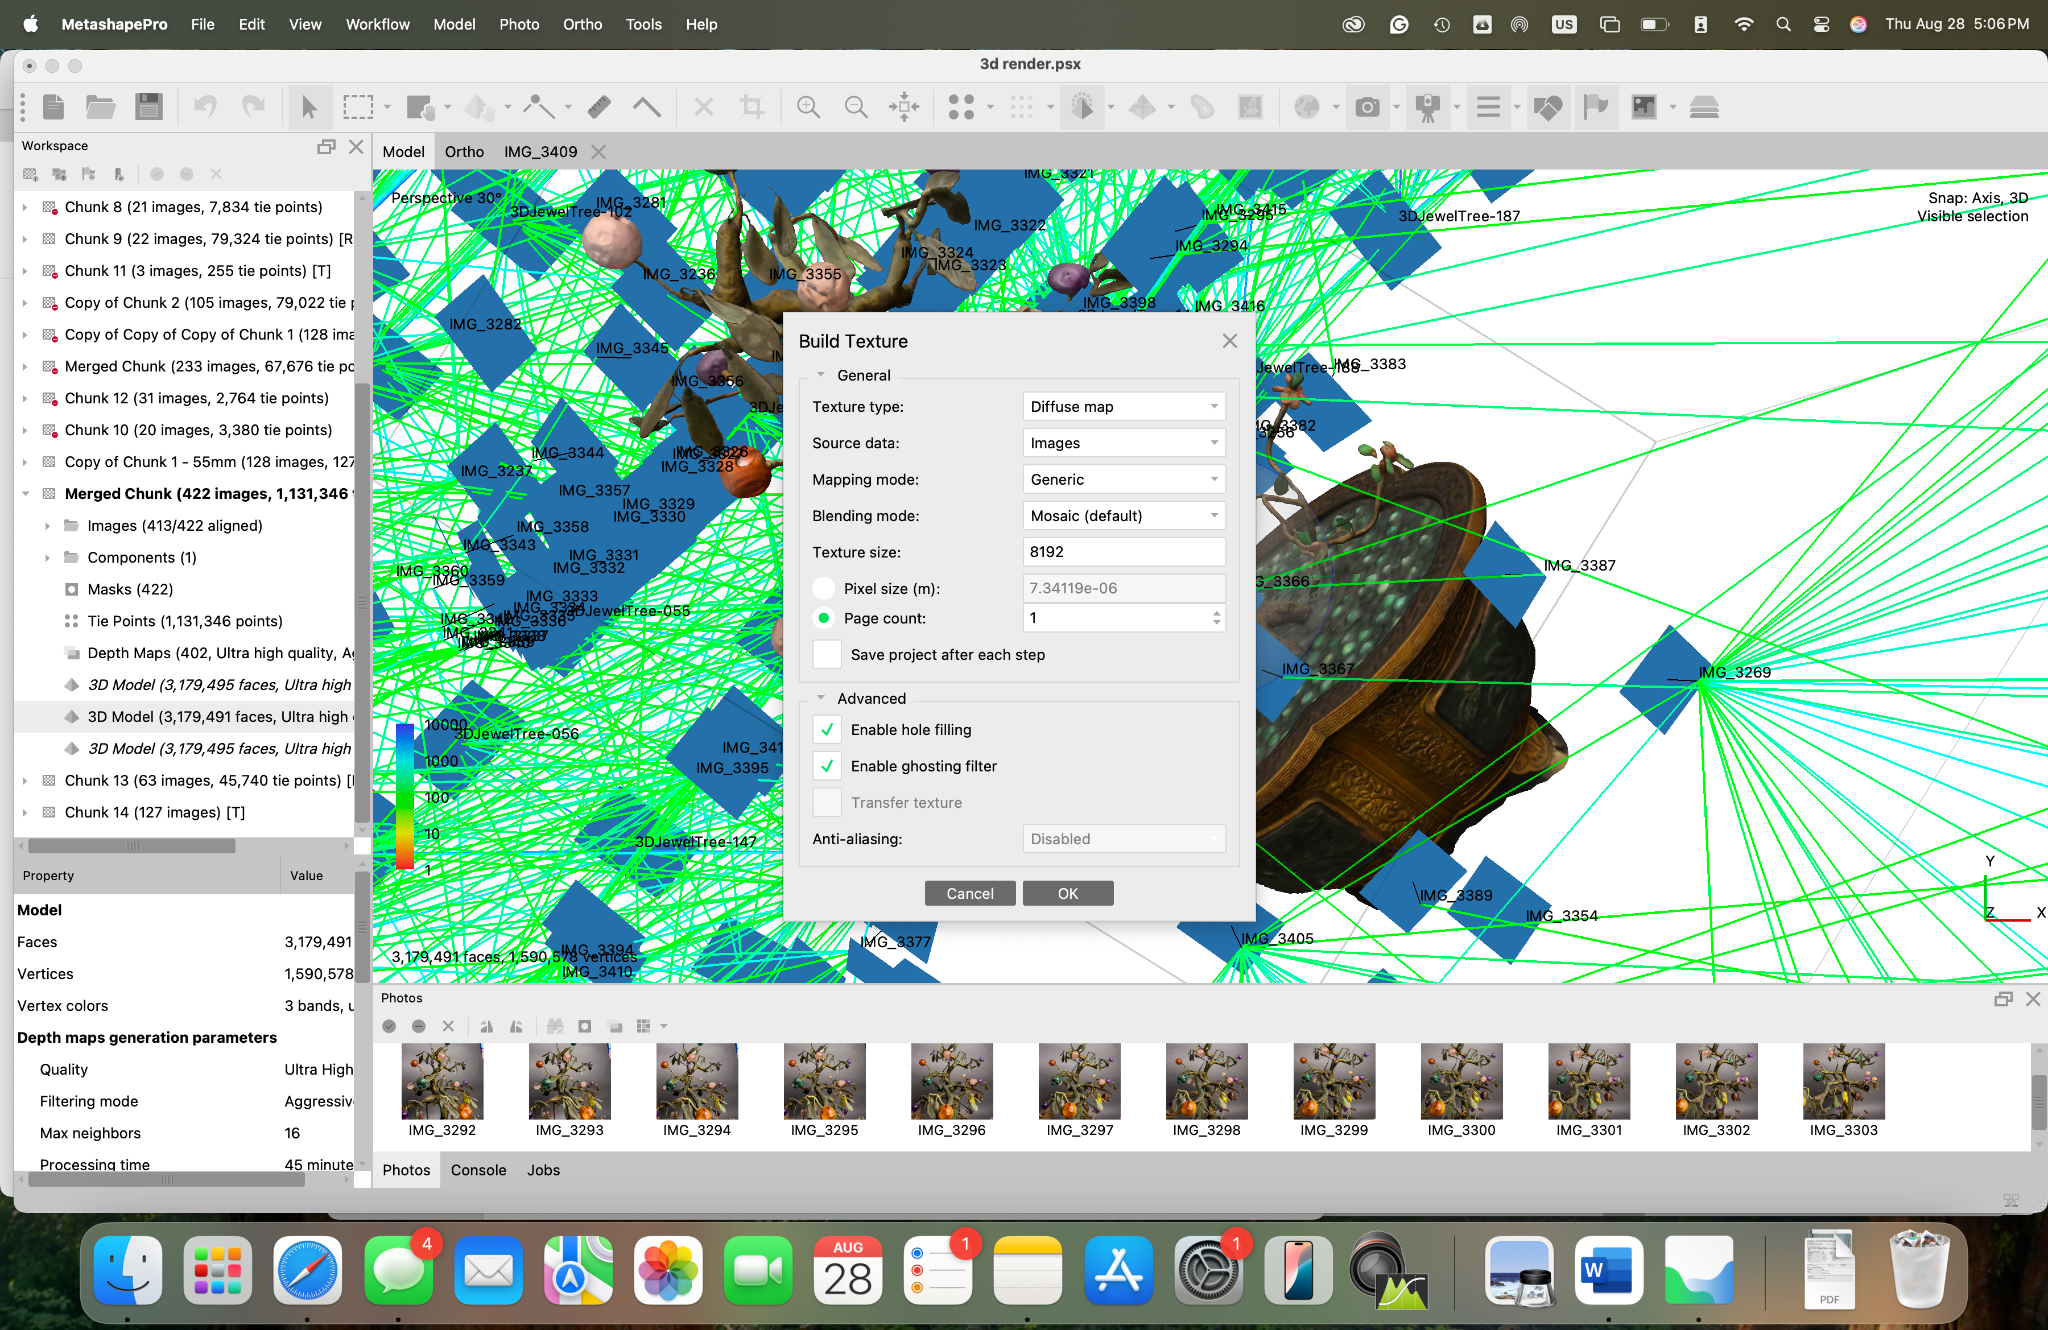The image size is (2048, 1330).
Task: Click the Reset View icon in toolbar
Action: coord(904,107)
